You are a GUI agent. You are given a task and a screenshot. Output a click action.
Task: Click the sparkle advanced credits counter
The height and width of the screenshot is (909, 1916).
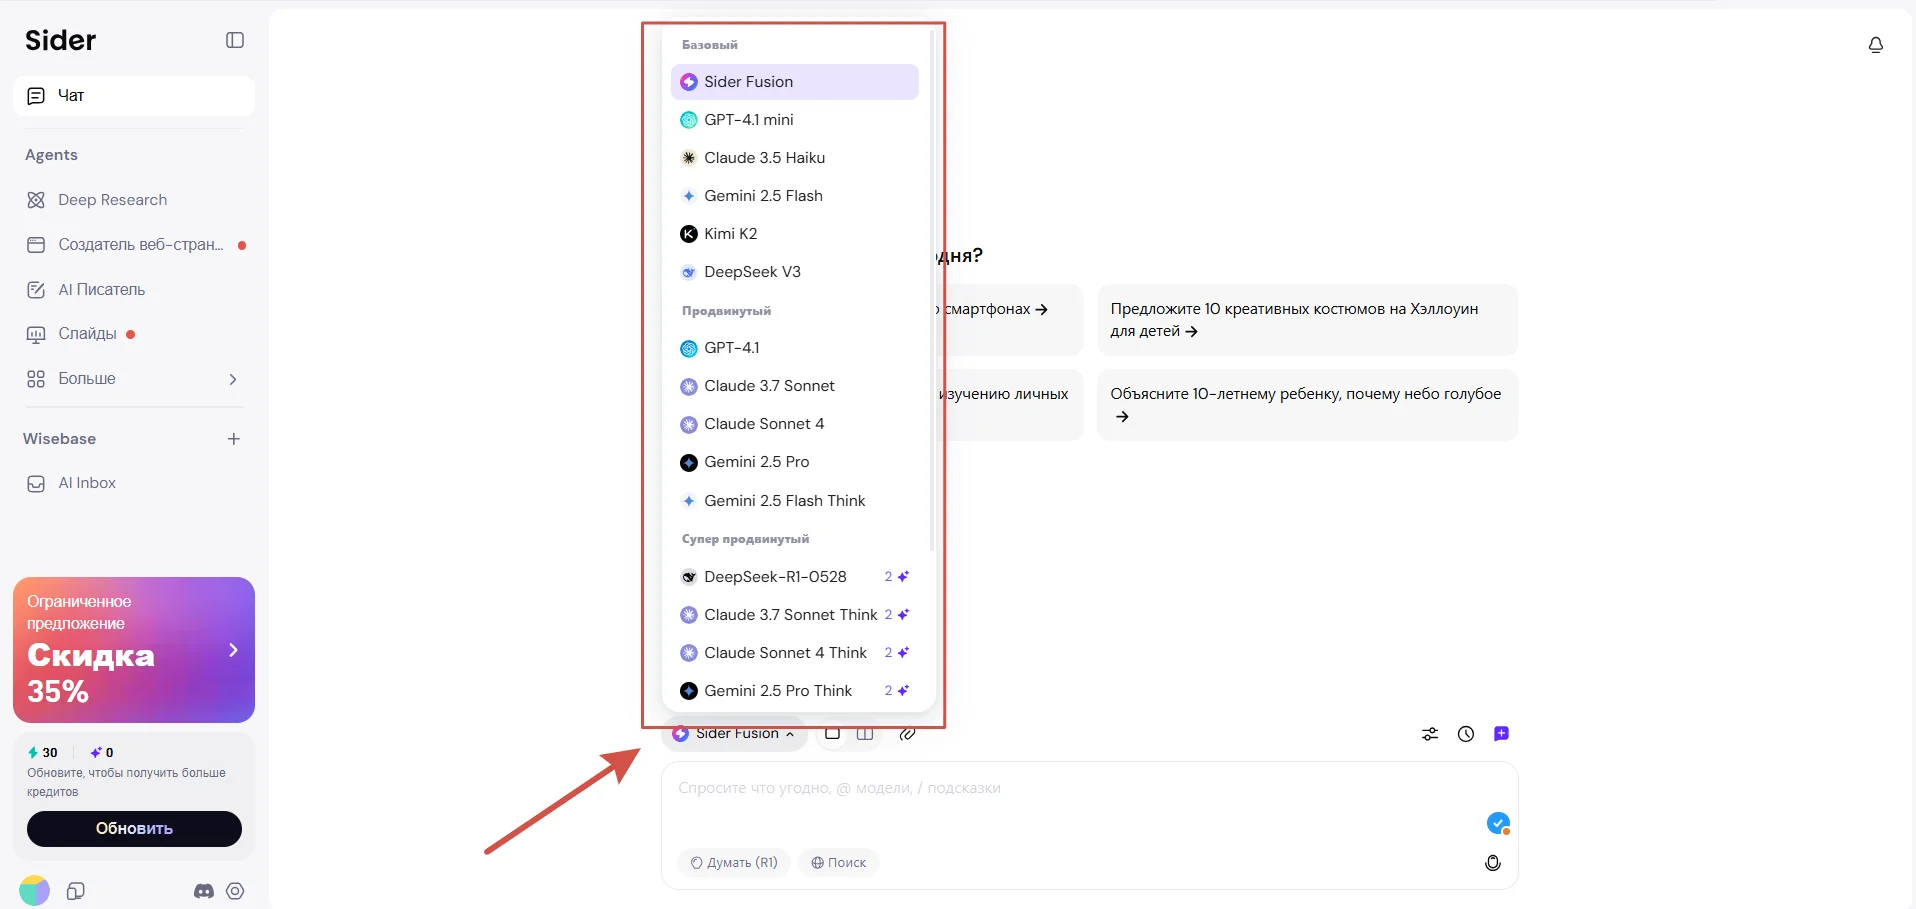[102, 753]
